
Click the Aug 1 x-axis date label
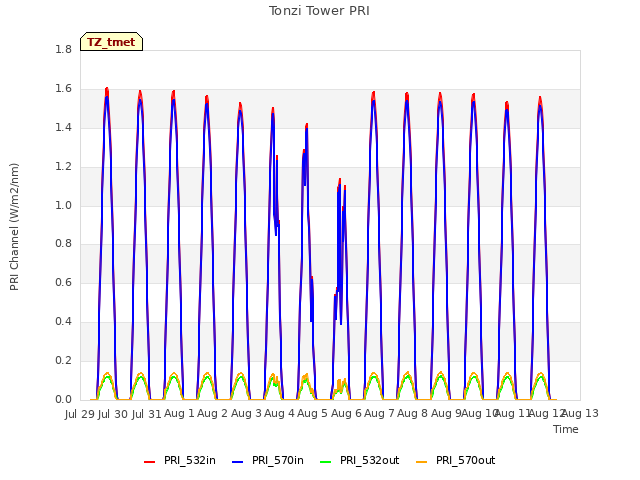(x=180, y=414)
